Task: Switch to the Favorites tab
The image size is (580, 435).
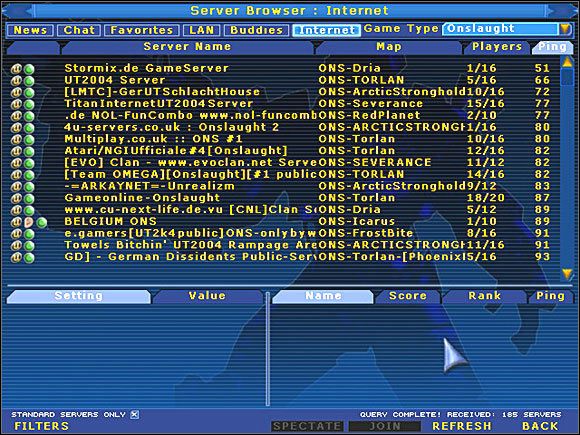Action: (x=142, y=30)
